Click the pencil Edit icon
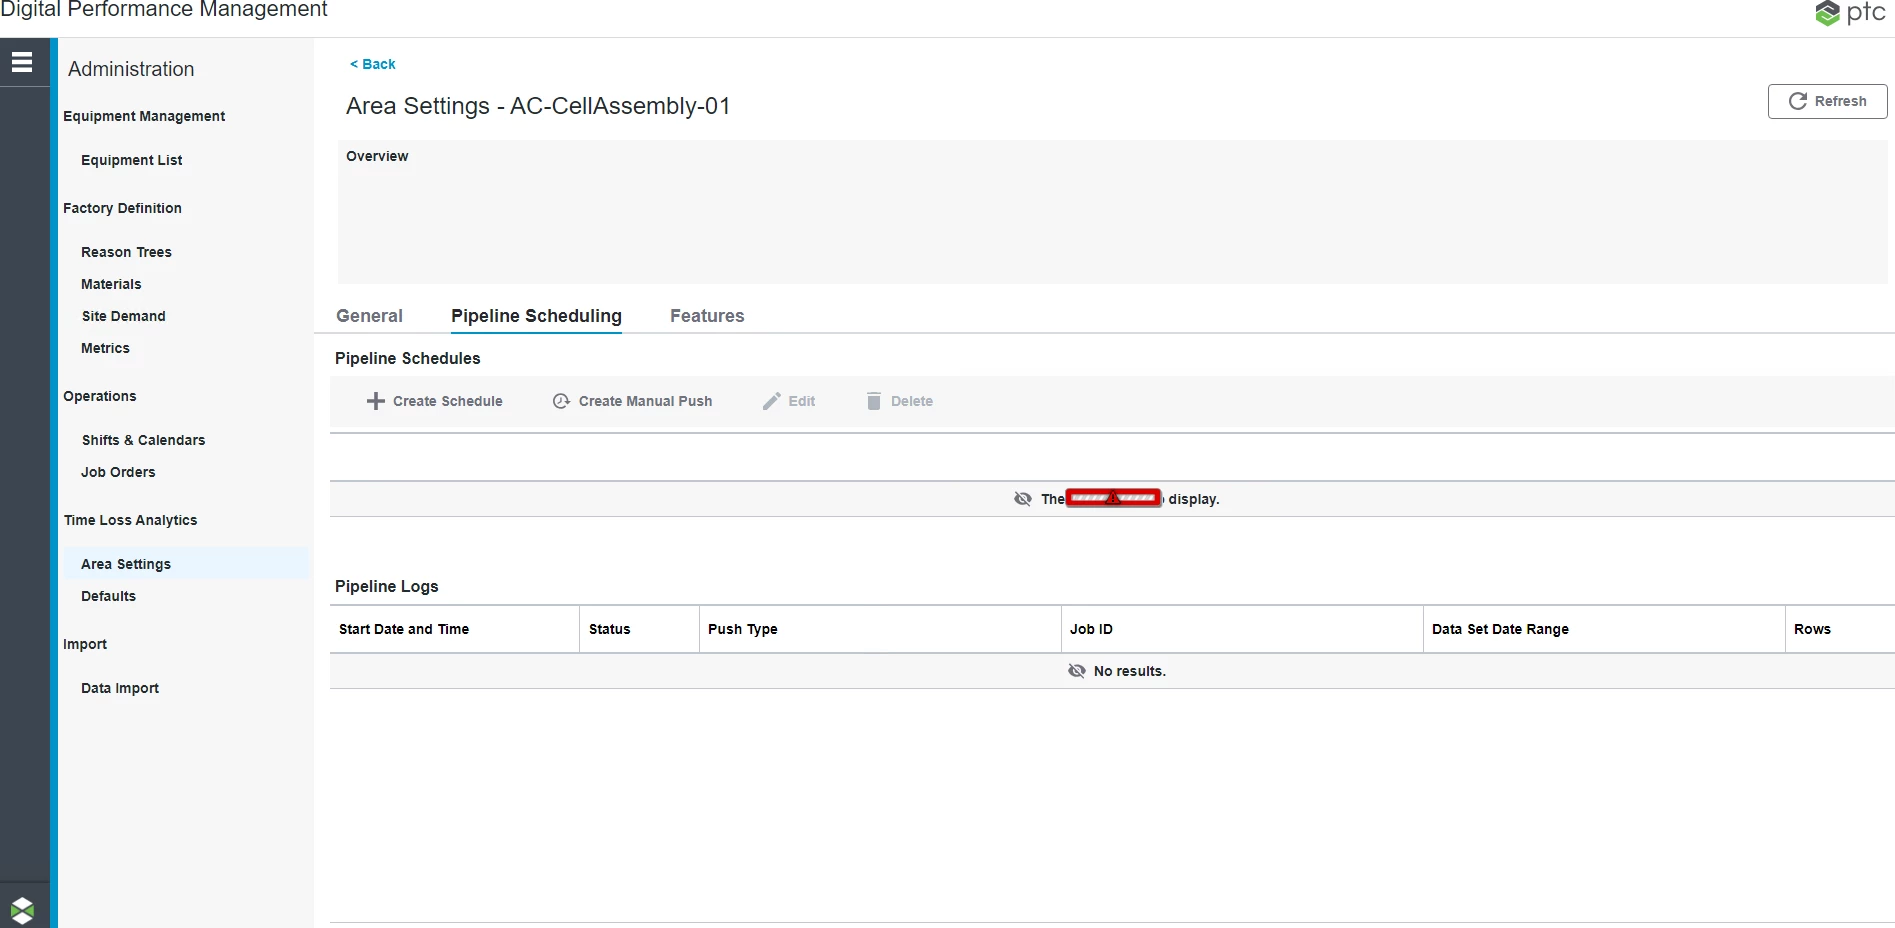The height and width of the screenshot is (928, 1895). [x=771, y=401]
